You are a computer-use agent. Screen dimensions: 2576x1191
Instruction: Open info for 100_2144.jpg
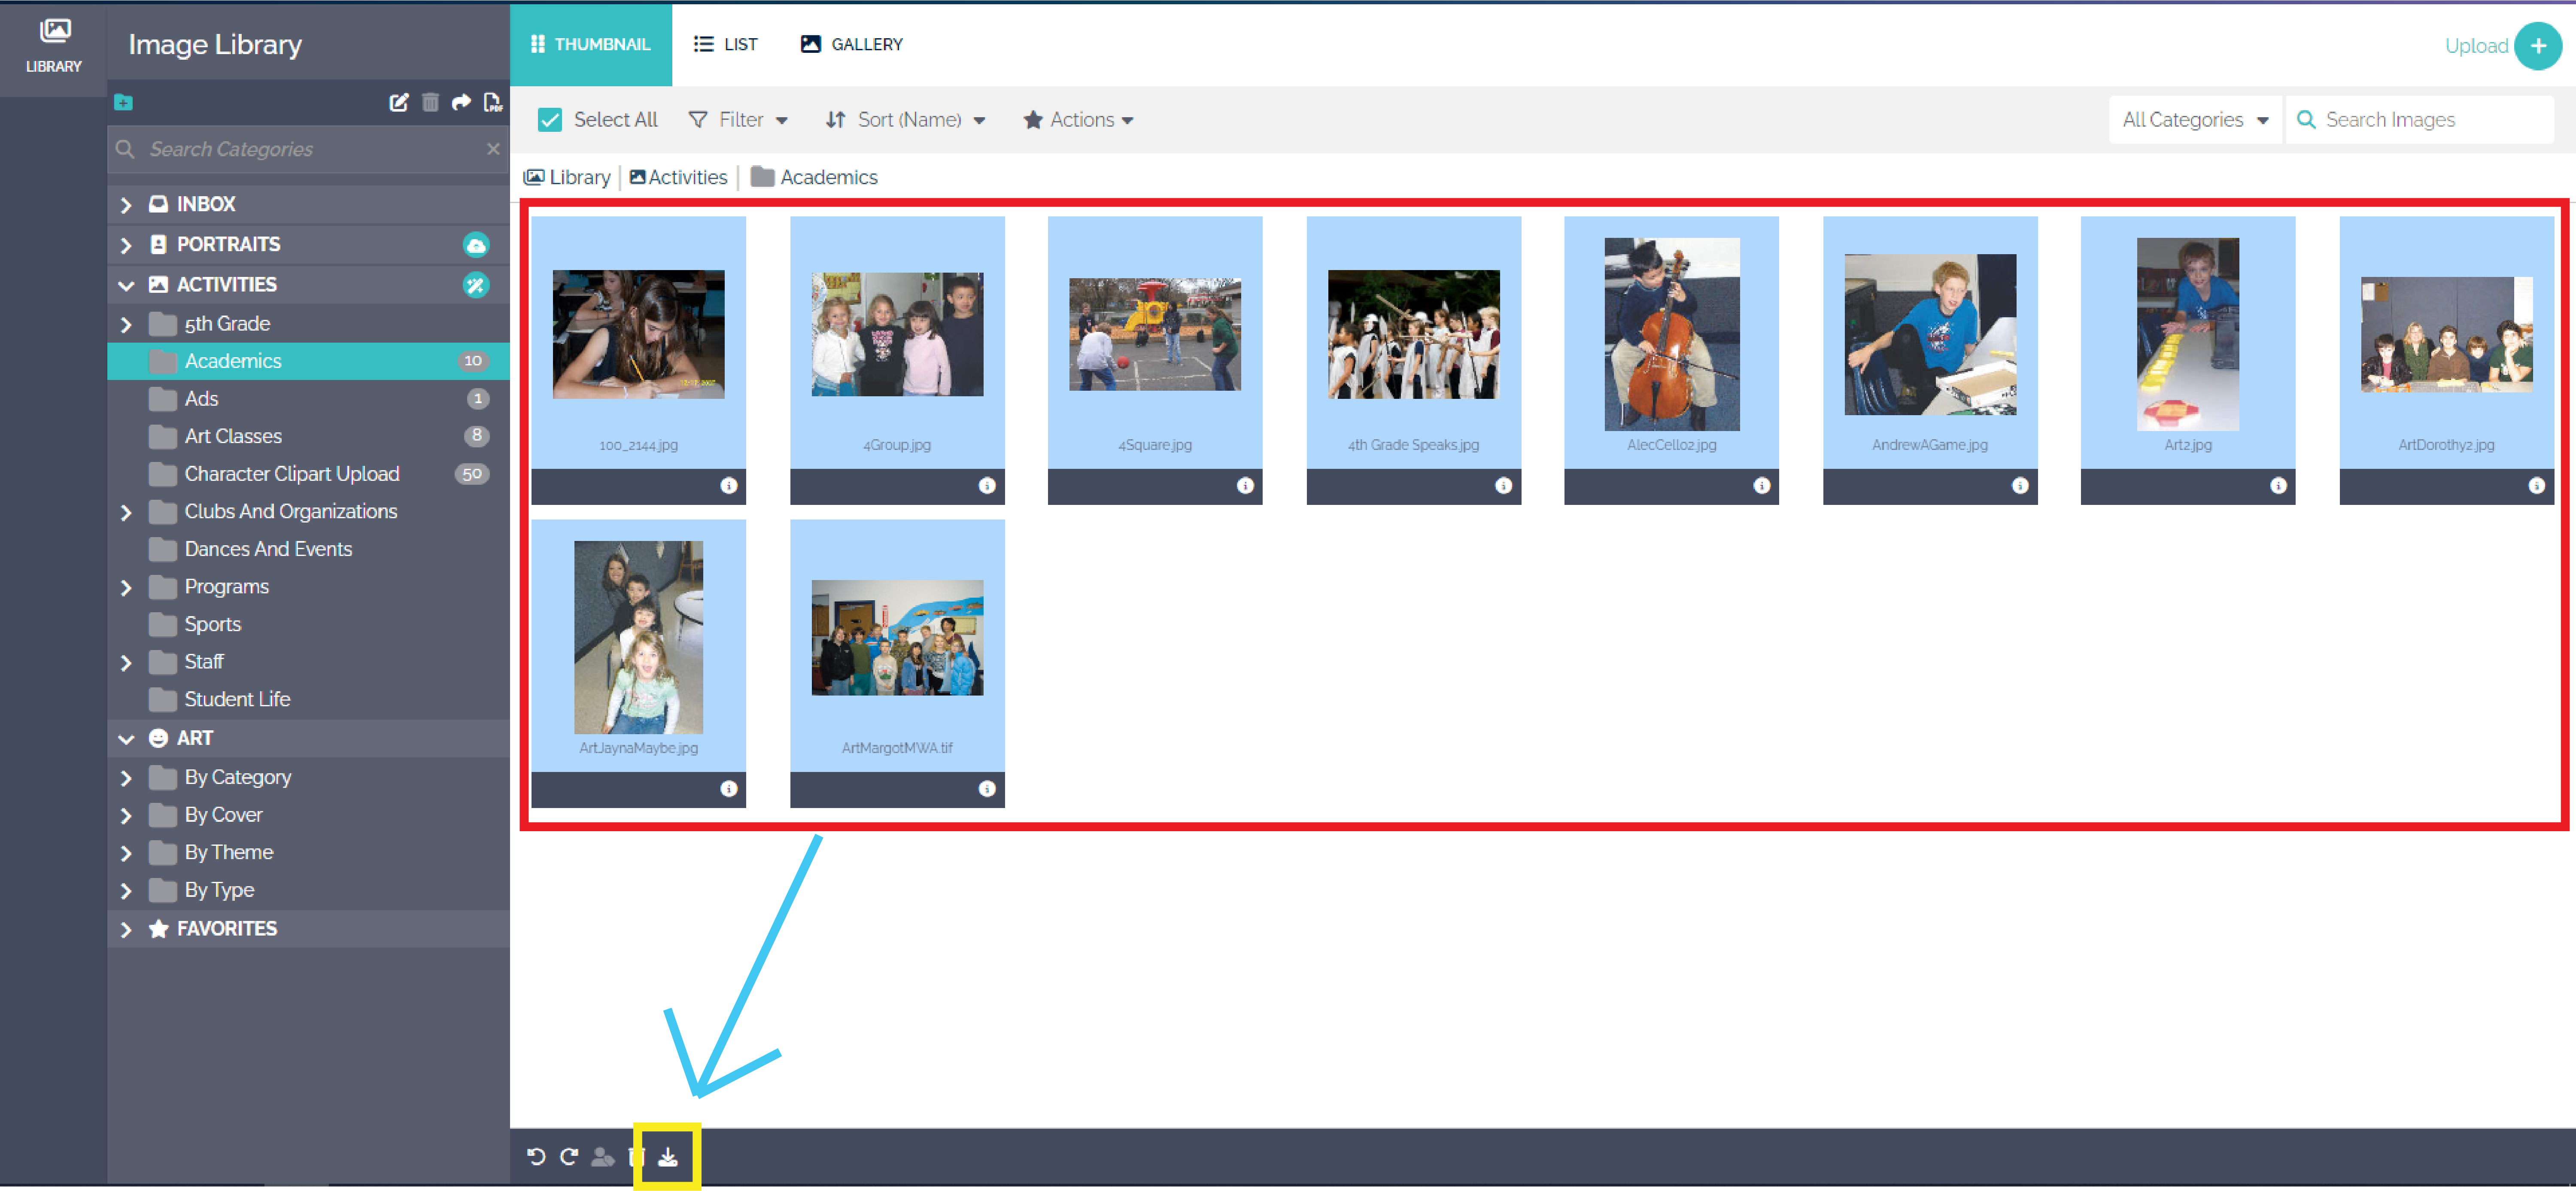729,486
